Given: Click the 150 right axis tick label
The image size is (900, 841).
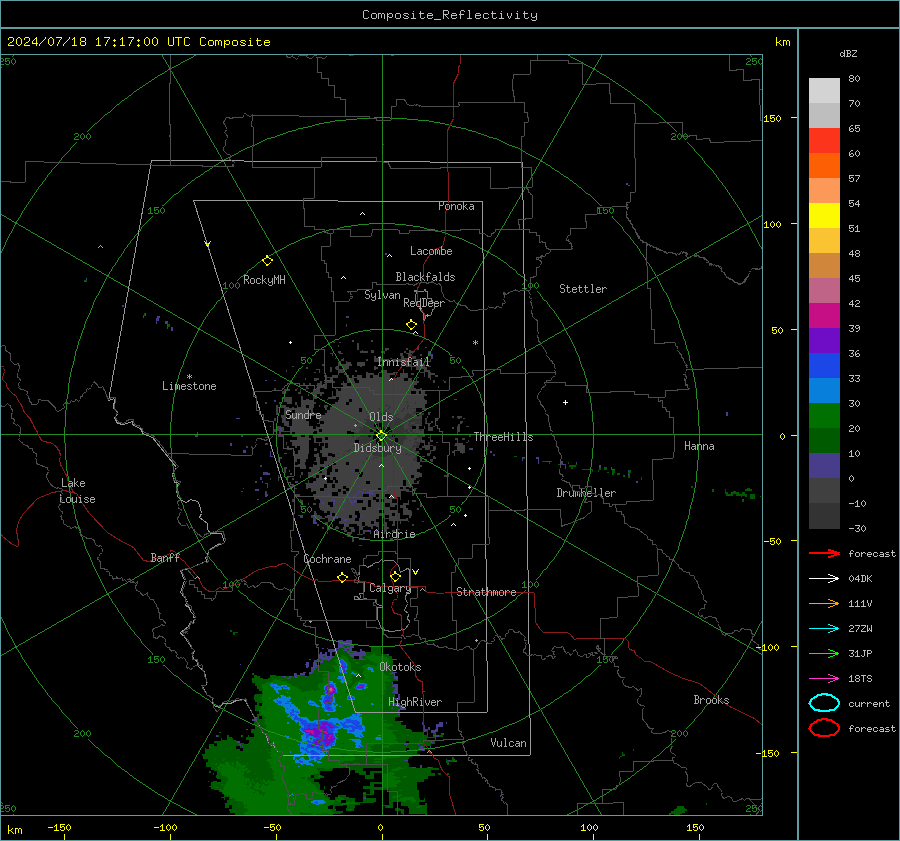Looking at the screenshot, I should (x=772, y=118).
